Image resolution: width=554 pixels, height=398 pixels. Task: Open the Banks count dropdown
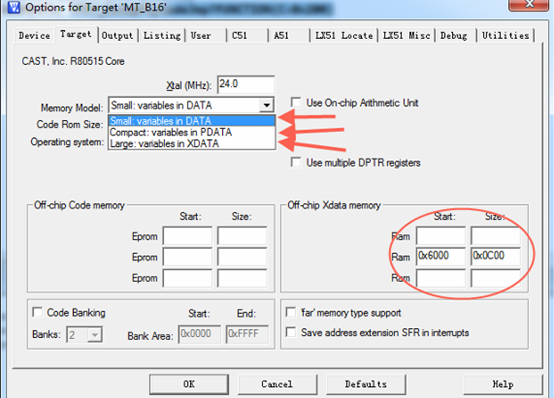point(95,334)
